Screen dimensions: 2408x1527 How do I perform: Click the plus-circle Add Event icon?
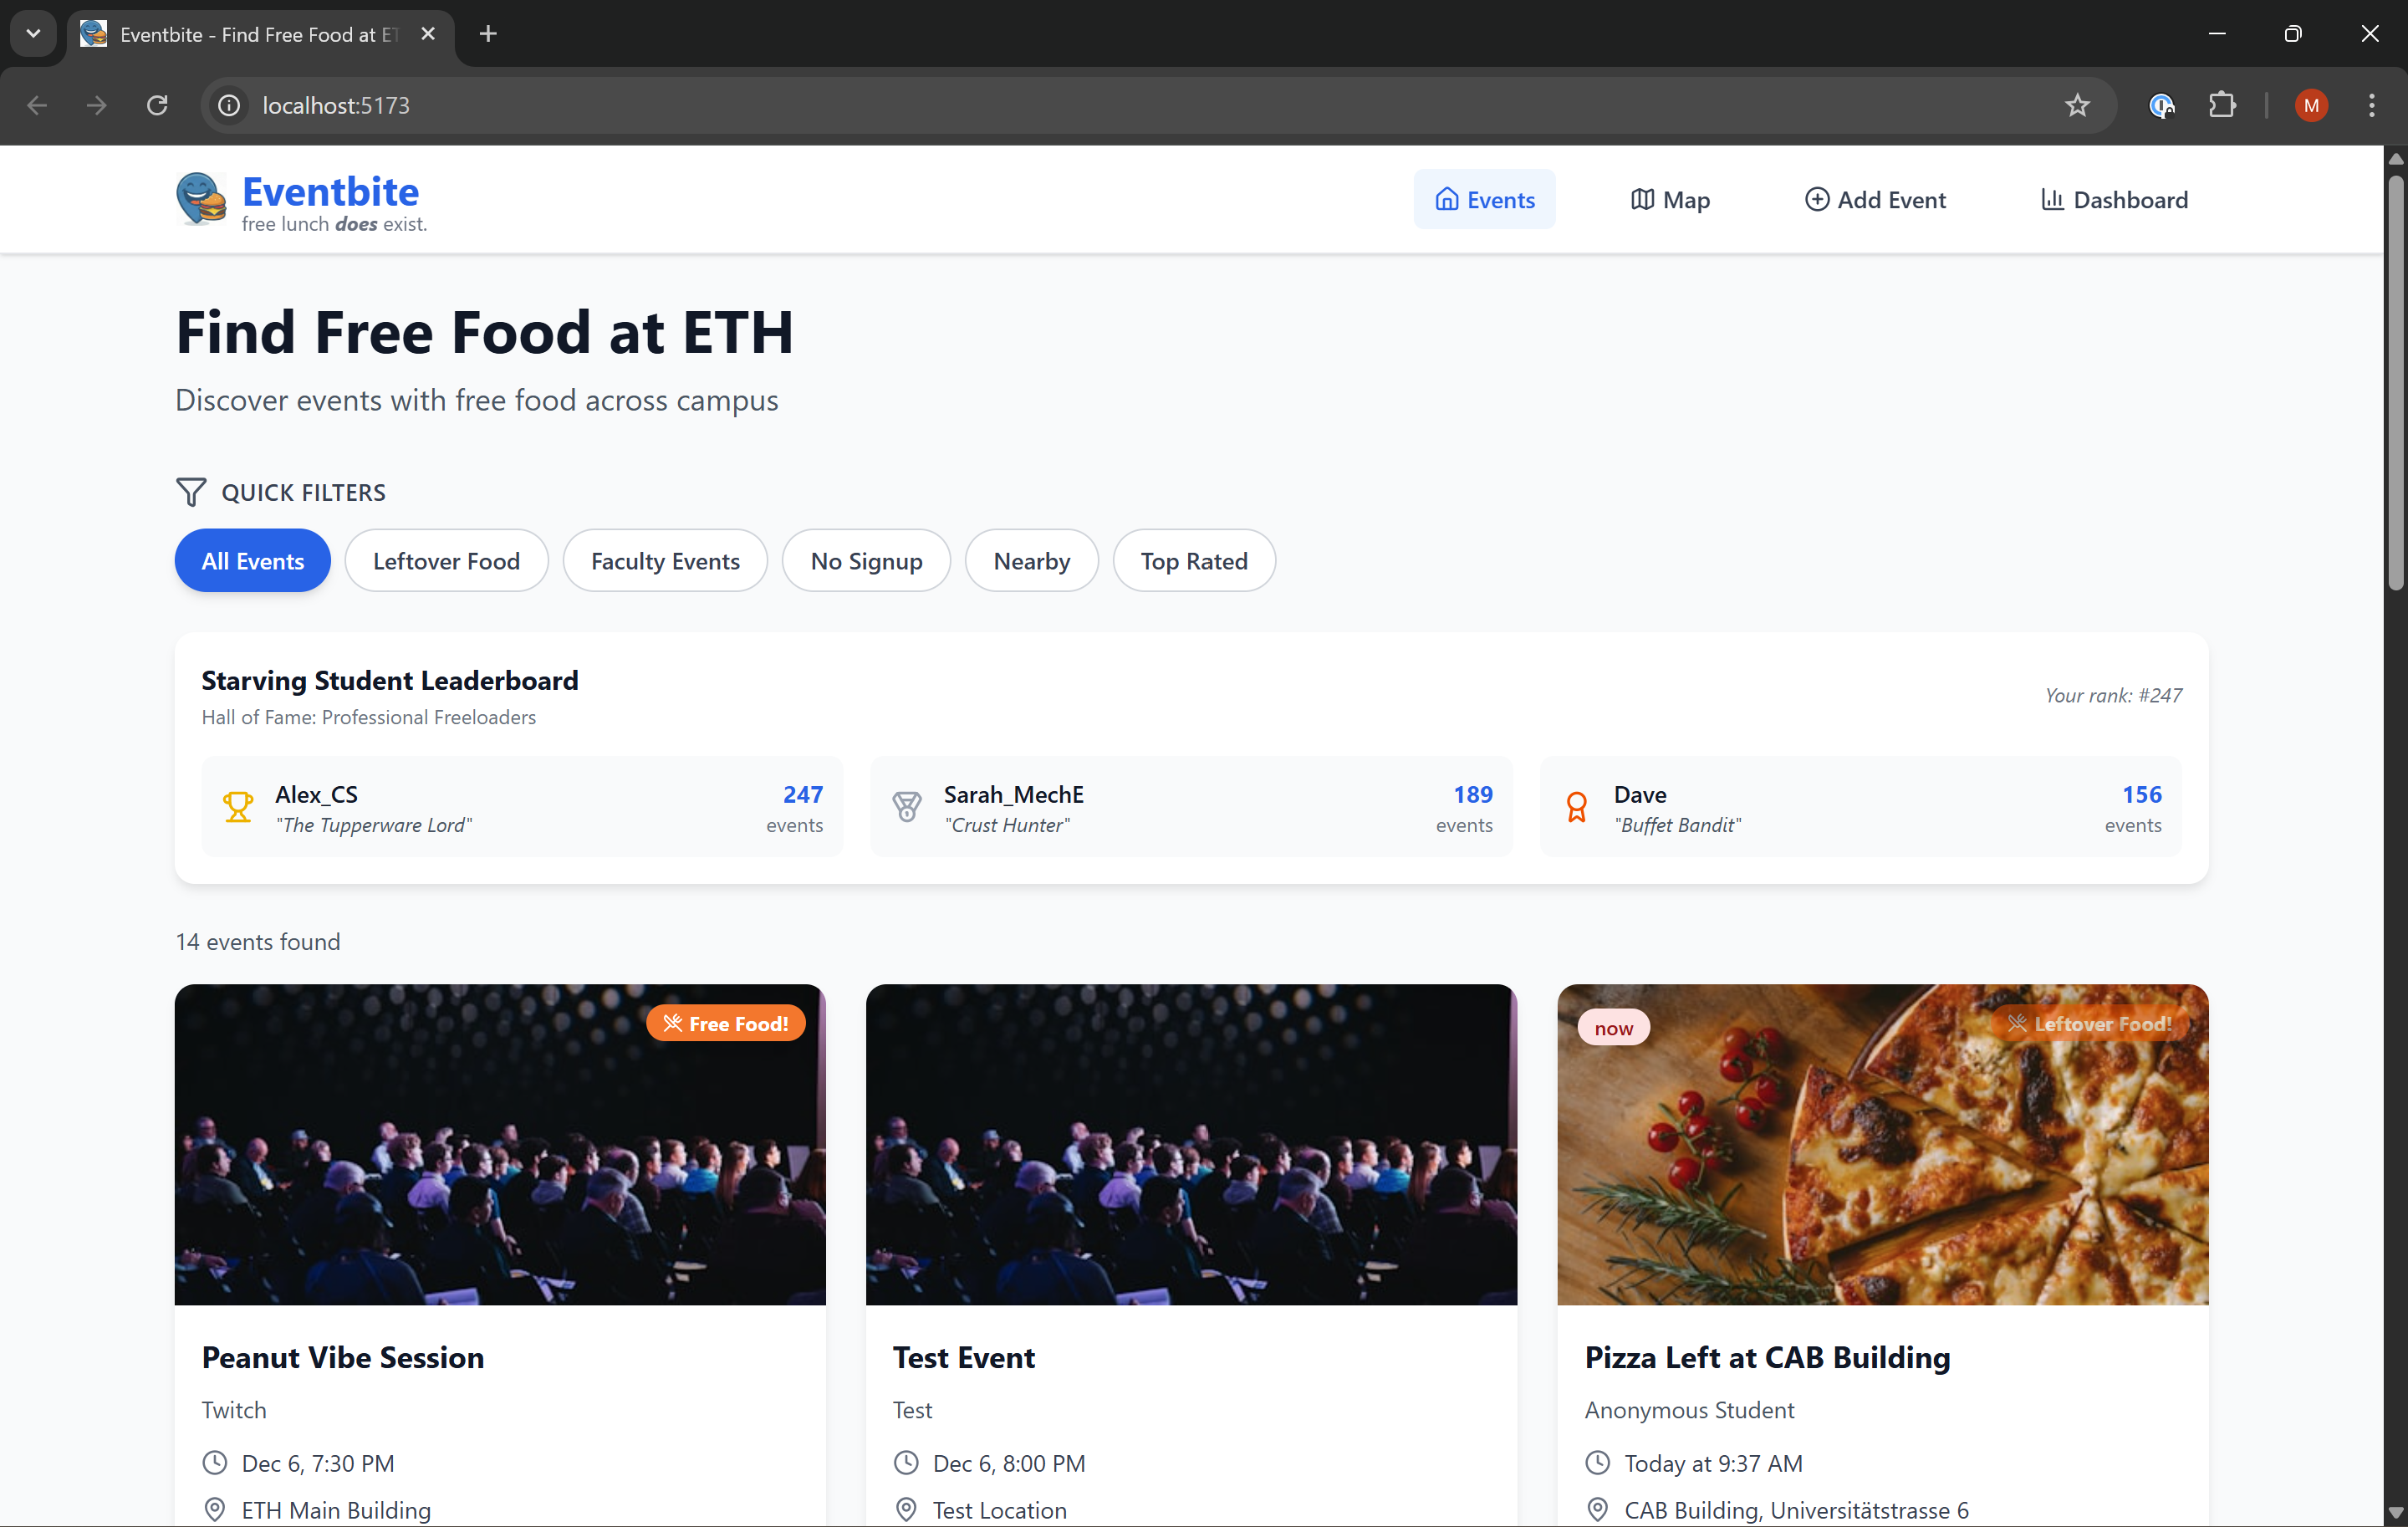click(x=1816, y=199)
